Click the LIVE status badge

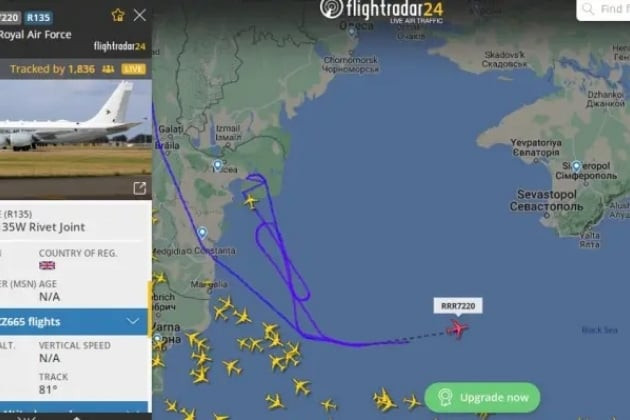(133, 69)
